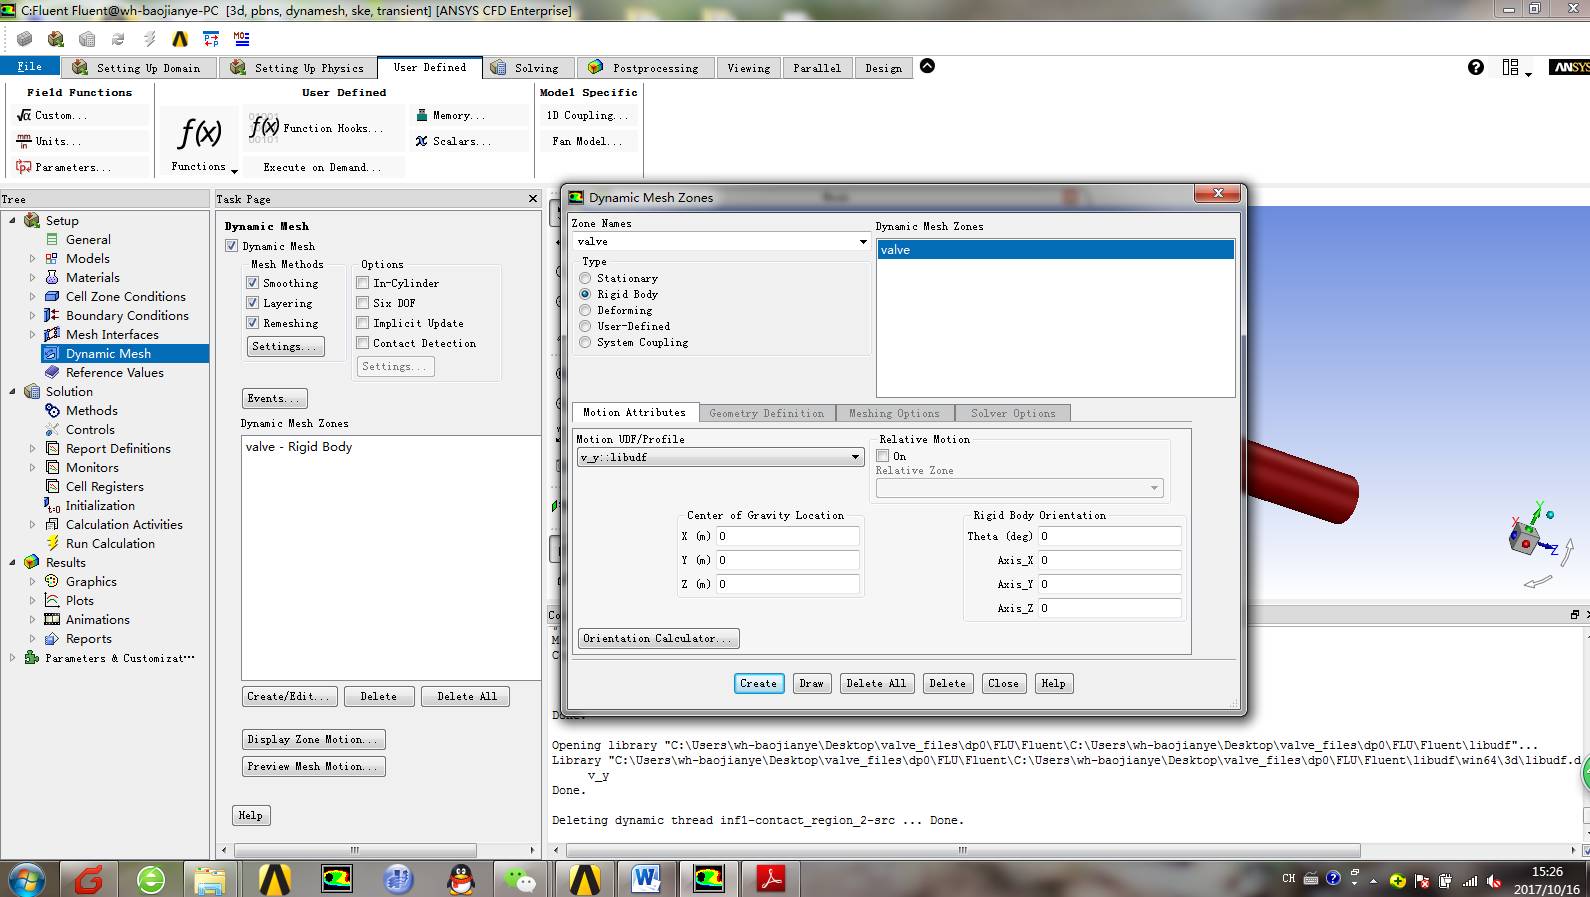The height and width of the screenshot is (897, 1590).
Task: Turn on Relative Motion checkbox
Action: [x=883, y=456]
